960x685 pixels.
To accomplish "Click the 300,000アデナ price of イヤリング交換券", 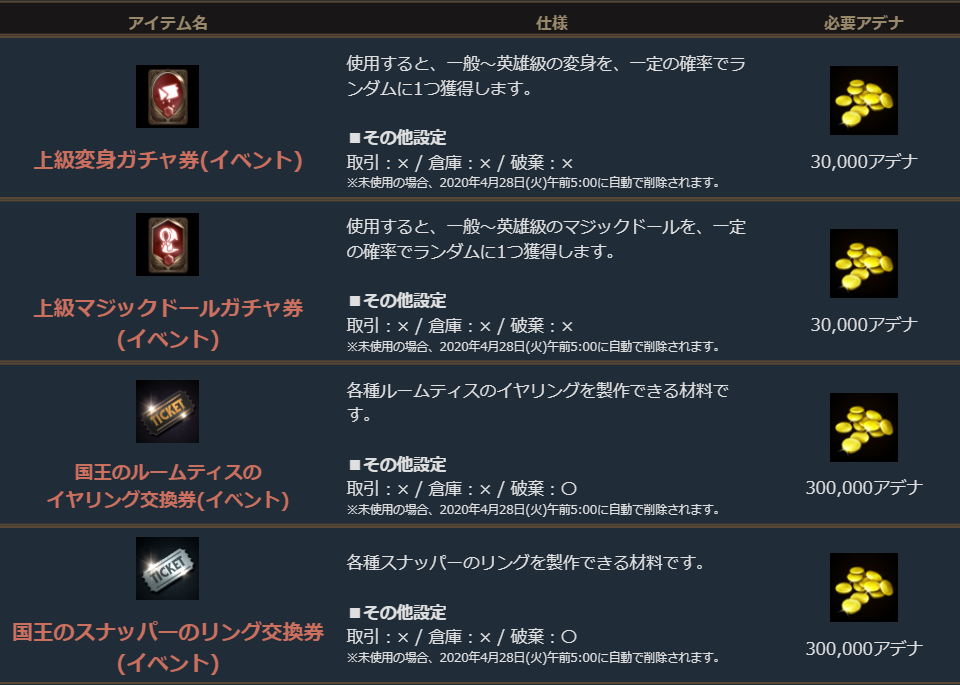I will [864, 488].
